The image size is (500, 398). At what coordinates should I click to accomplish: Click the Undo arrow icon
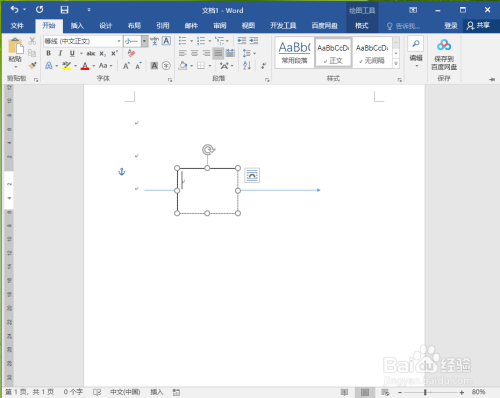pyautogui.click(x=14, y=10)
